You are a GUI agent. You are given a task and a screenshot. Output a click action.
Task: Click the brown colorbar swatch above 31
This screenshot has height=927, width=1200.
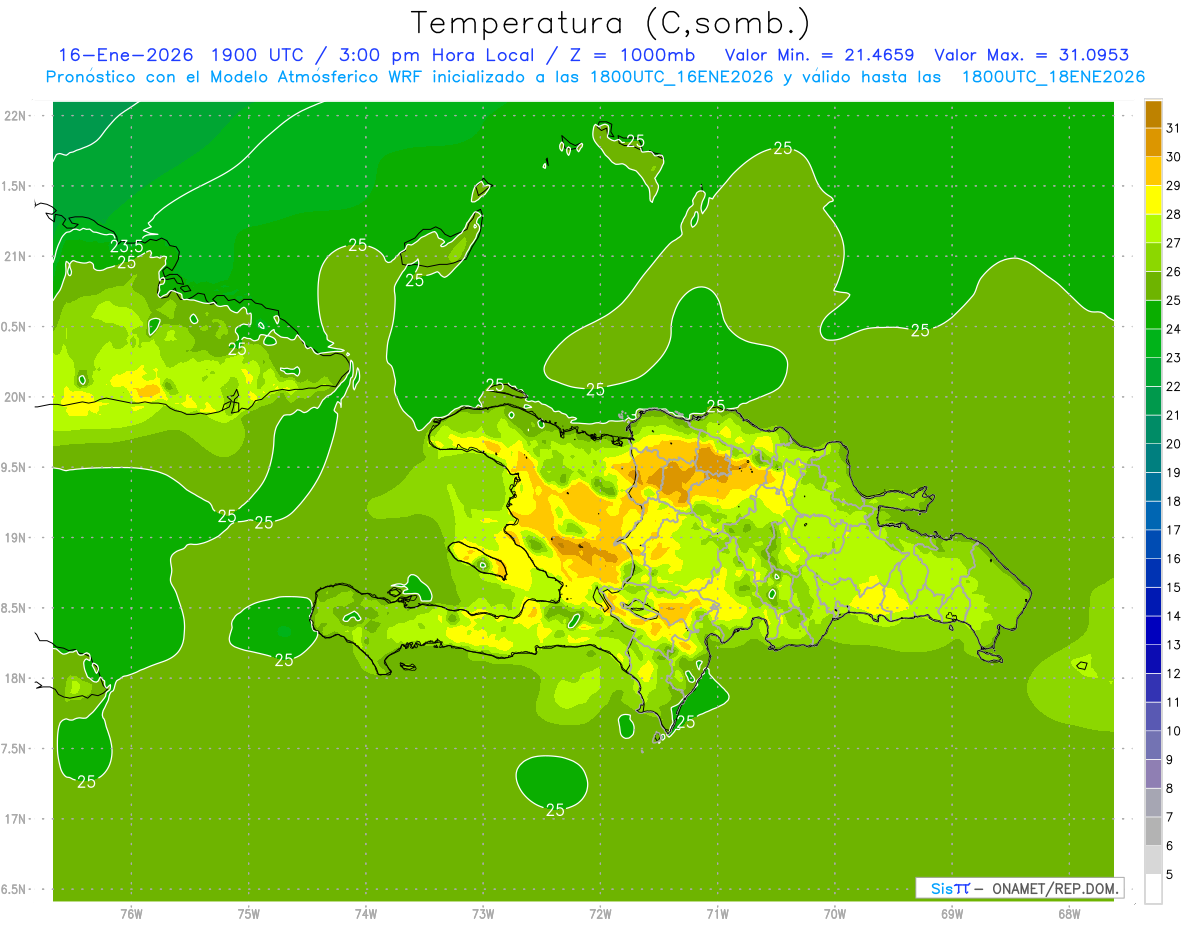pyautogui.click(x=1153, y=114)
